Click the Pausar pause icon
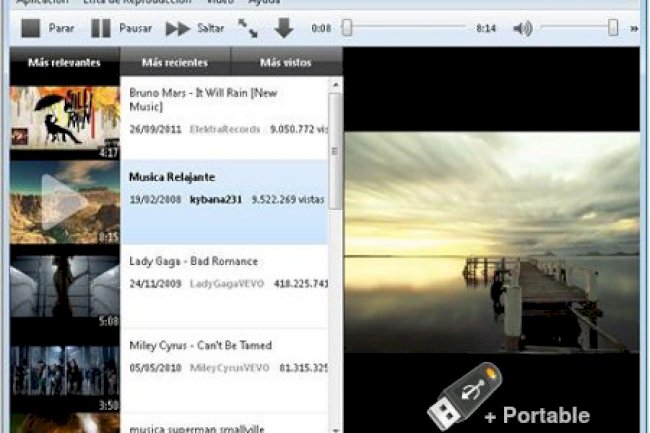The image size is (650, 433). click(x=101, y=28)
